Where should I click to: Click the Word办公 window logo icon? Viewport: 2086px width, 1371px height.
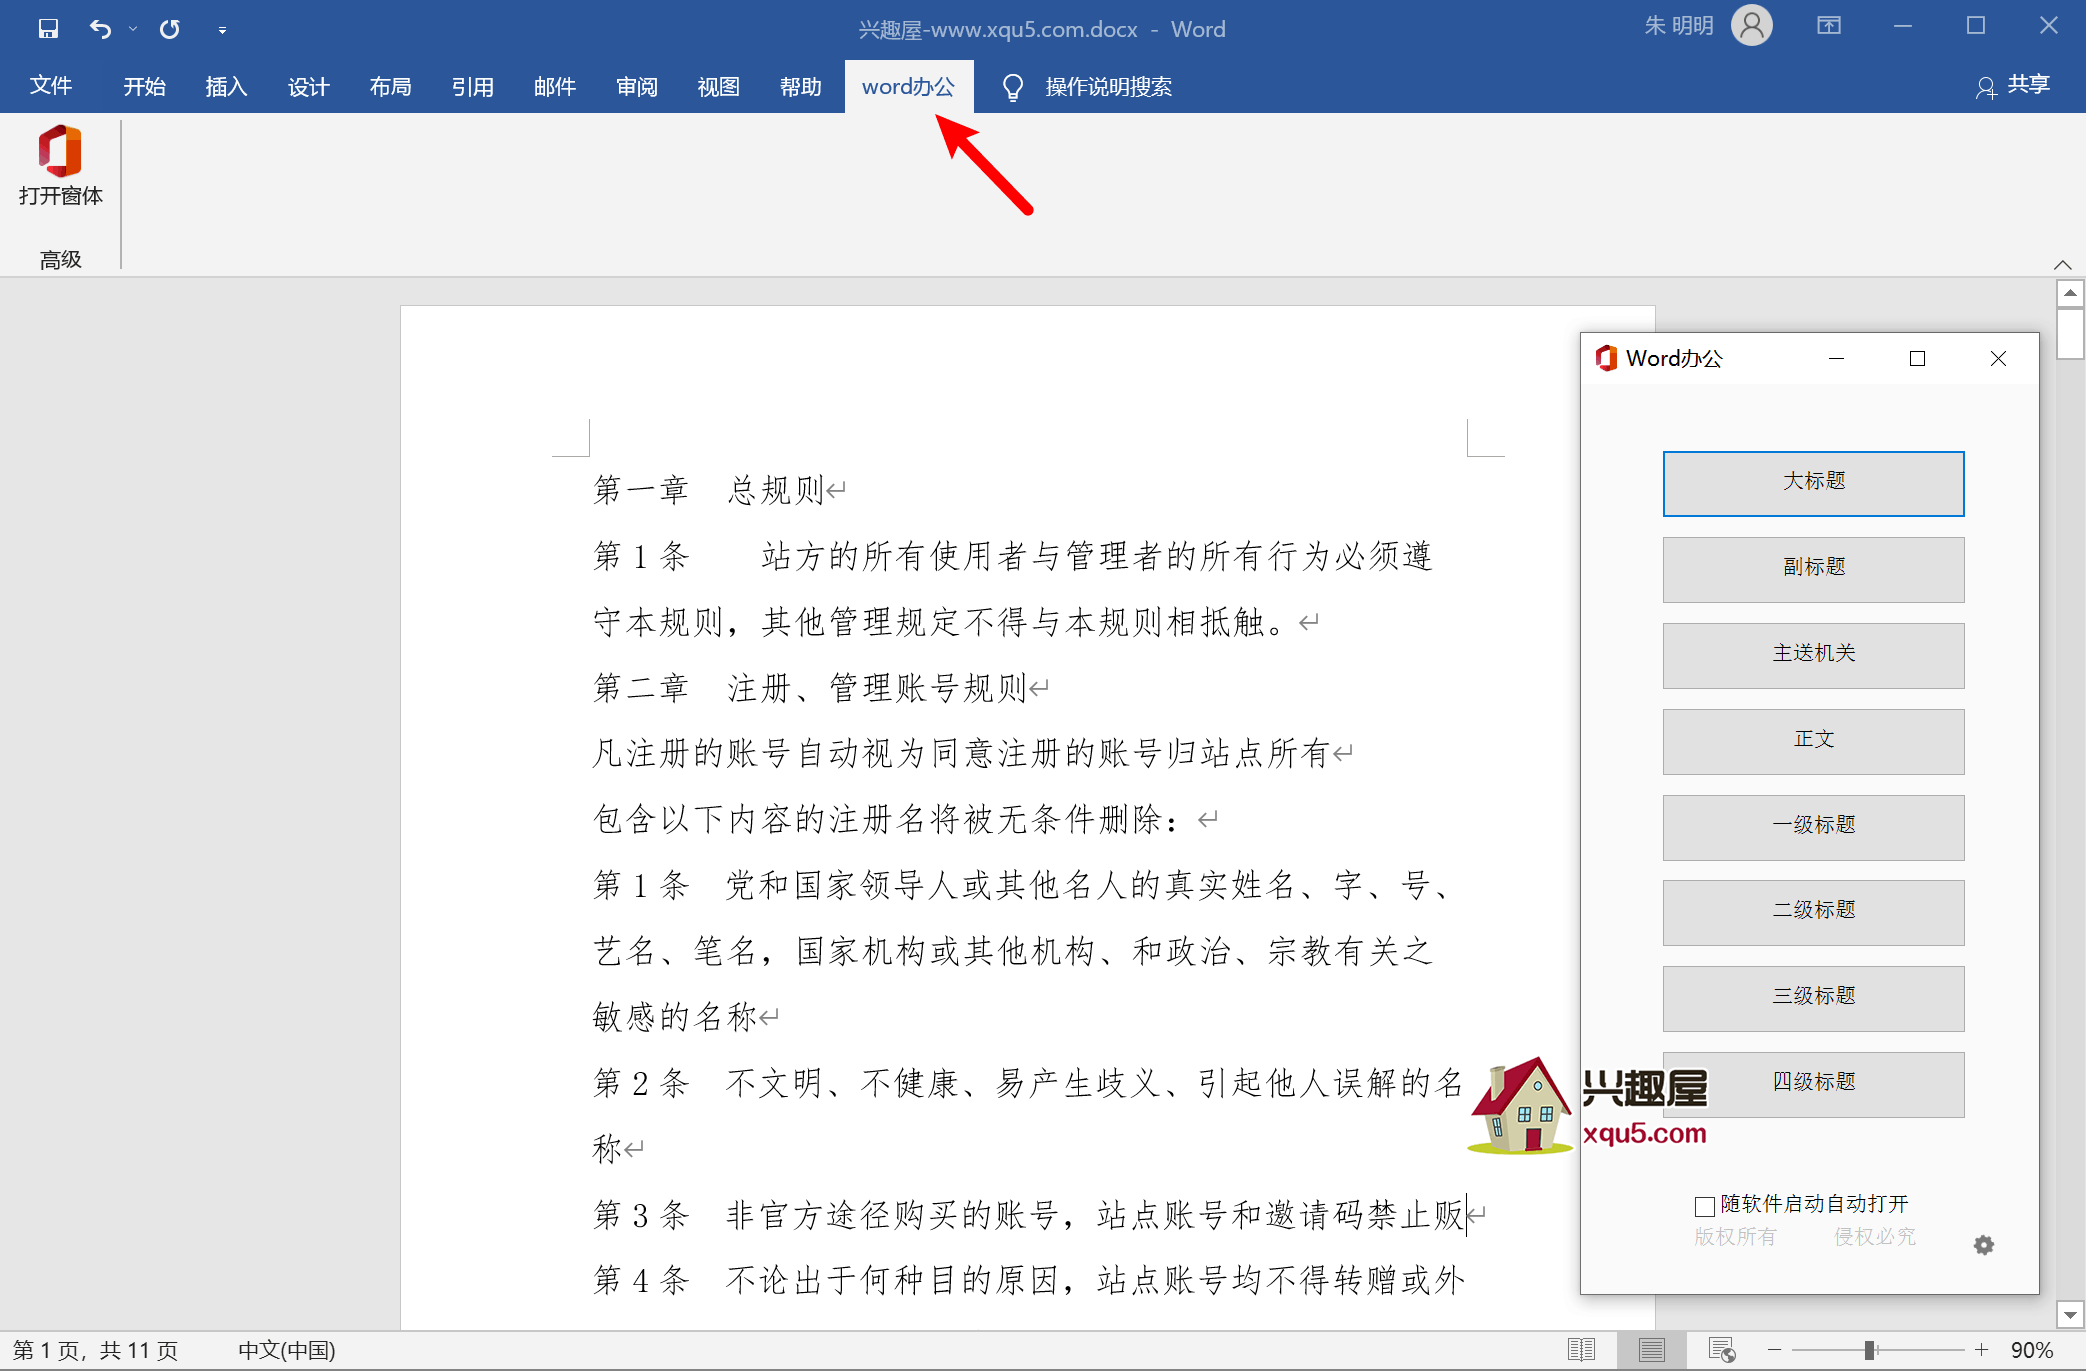1606,358
